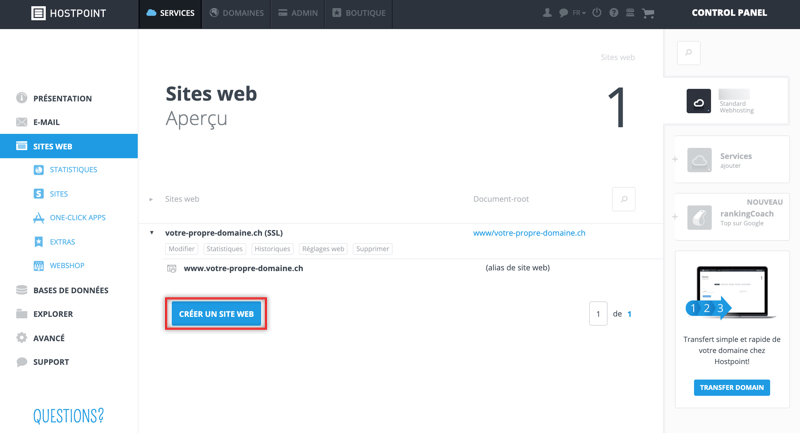Click Transfer Domain button
Screen dimensions: 800x433
[732, 388]
